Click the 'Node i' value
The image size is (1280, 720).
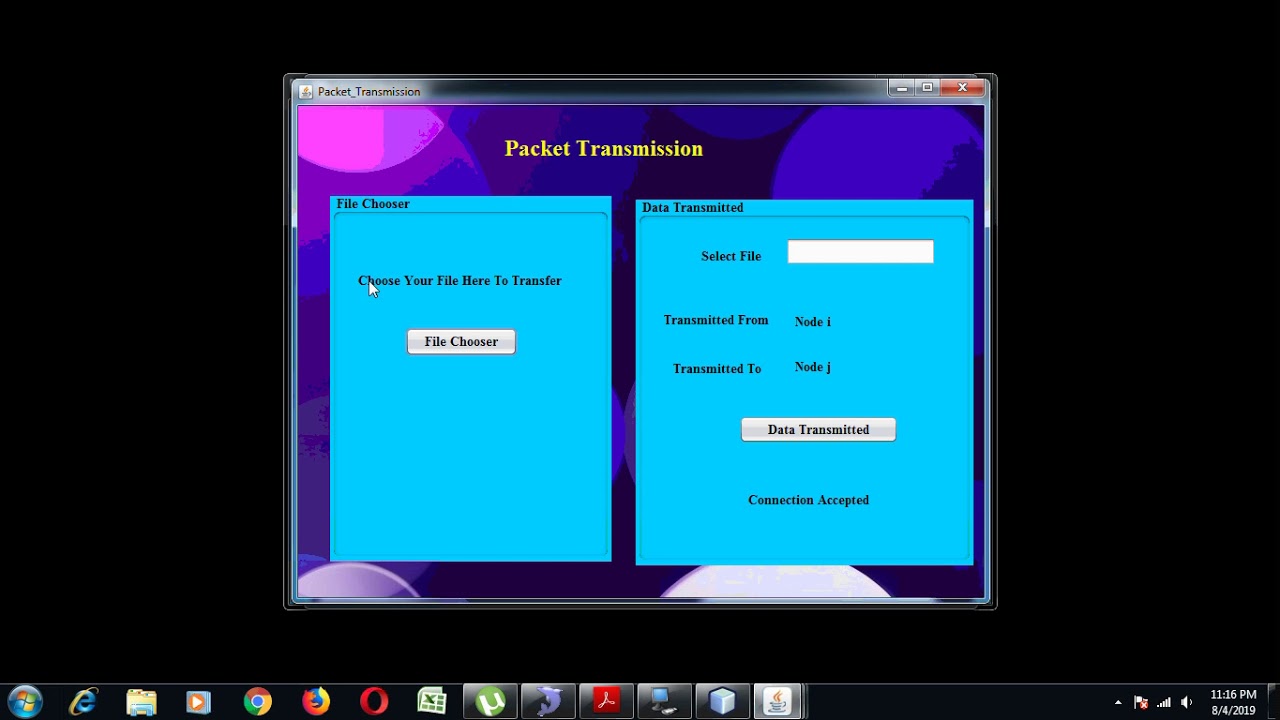pyautogui.click(x=813, y=322)
